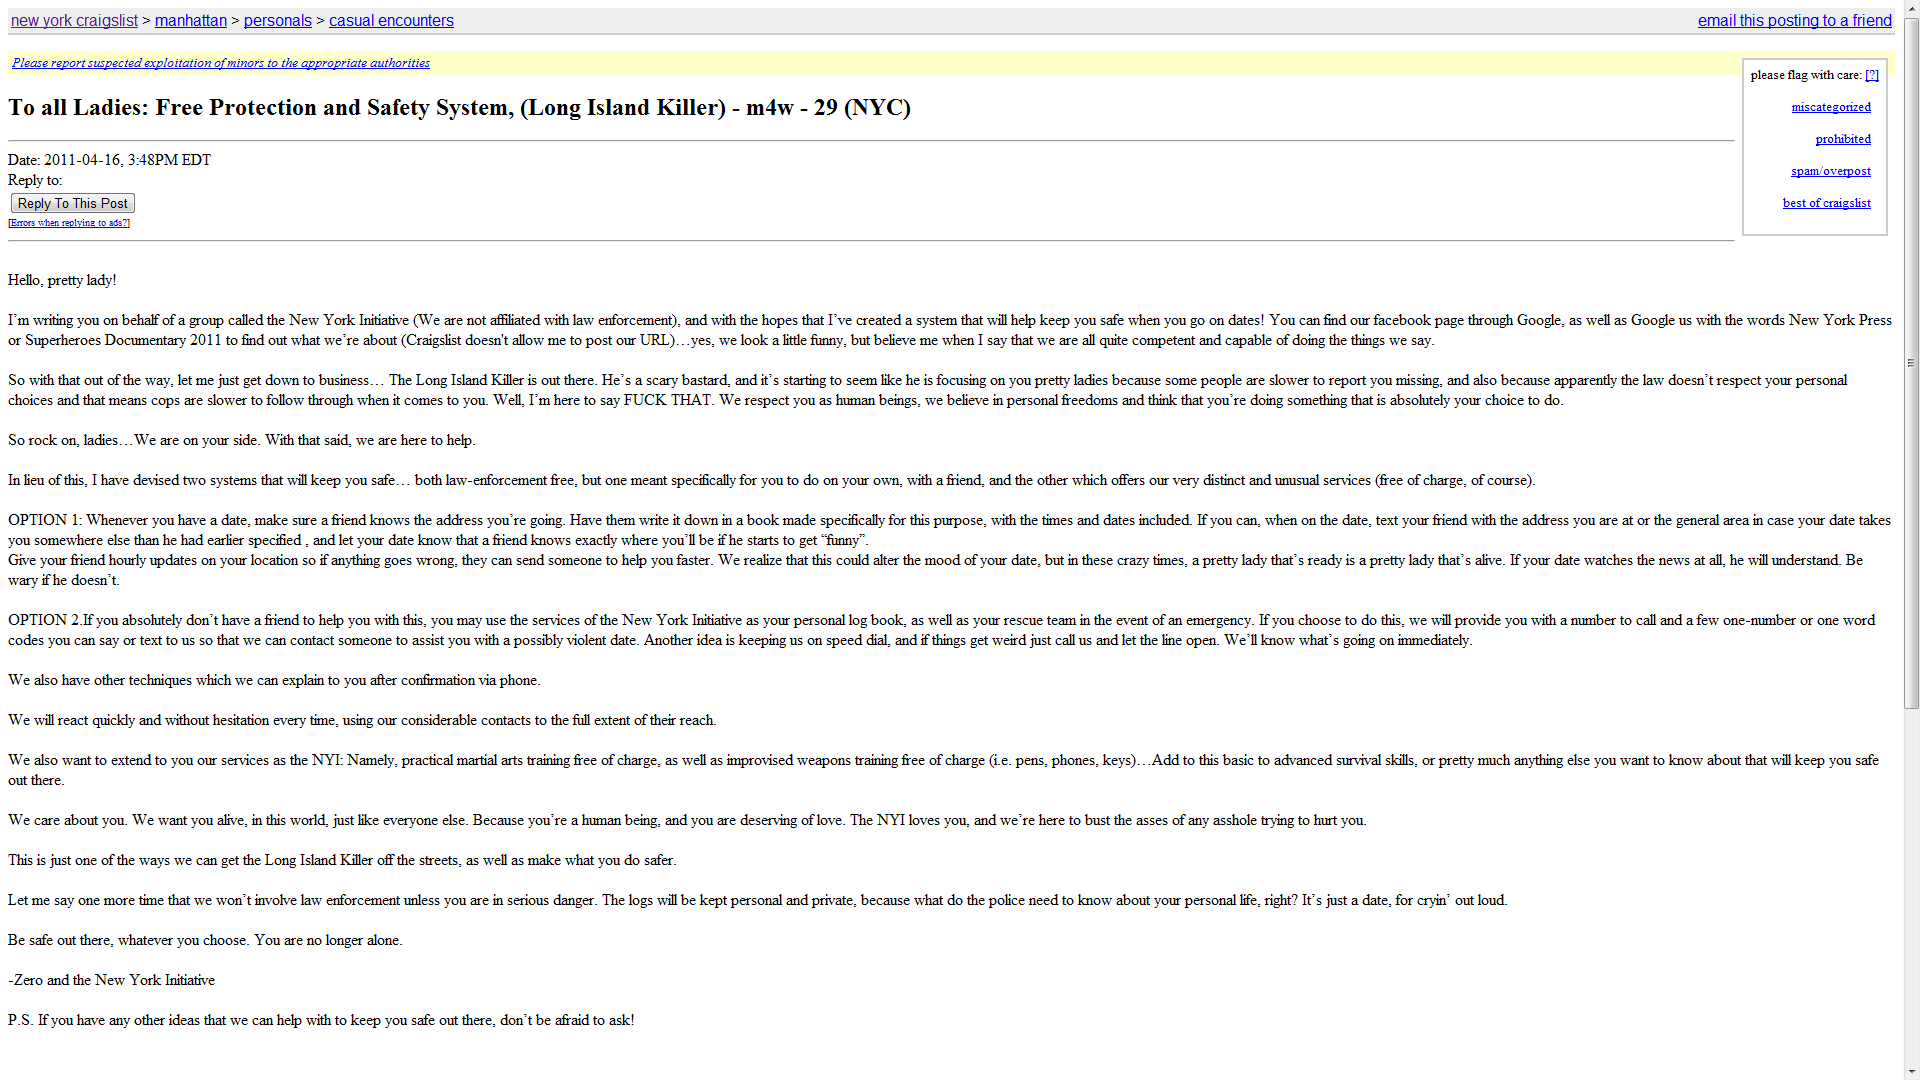Click the scroll up arrow of page scrollbar
The image size is (1920, 1080).
[1911, 8]
